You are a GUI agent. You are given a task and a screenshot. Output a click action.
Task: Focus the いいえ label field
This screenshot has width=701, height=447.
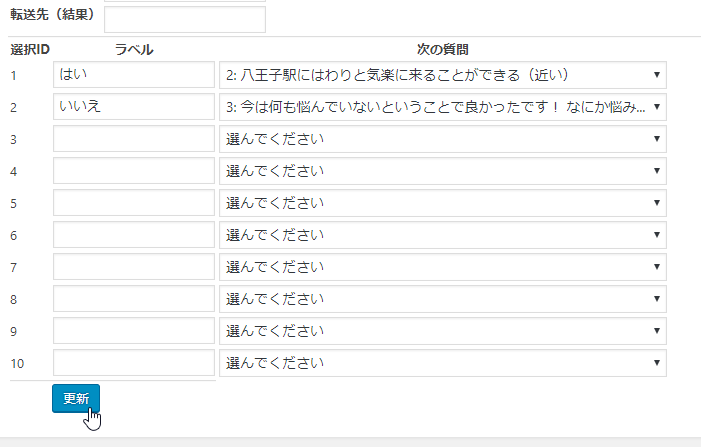point(134,107)
